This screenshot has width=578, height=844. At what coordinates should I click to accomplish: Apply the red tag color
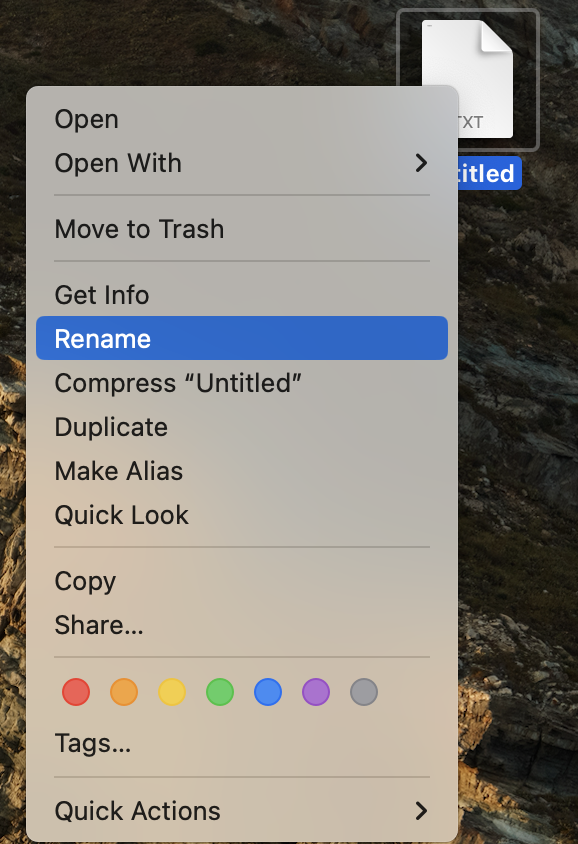(x=76, y=692)
